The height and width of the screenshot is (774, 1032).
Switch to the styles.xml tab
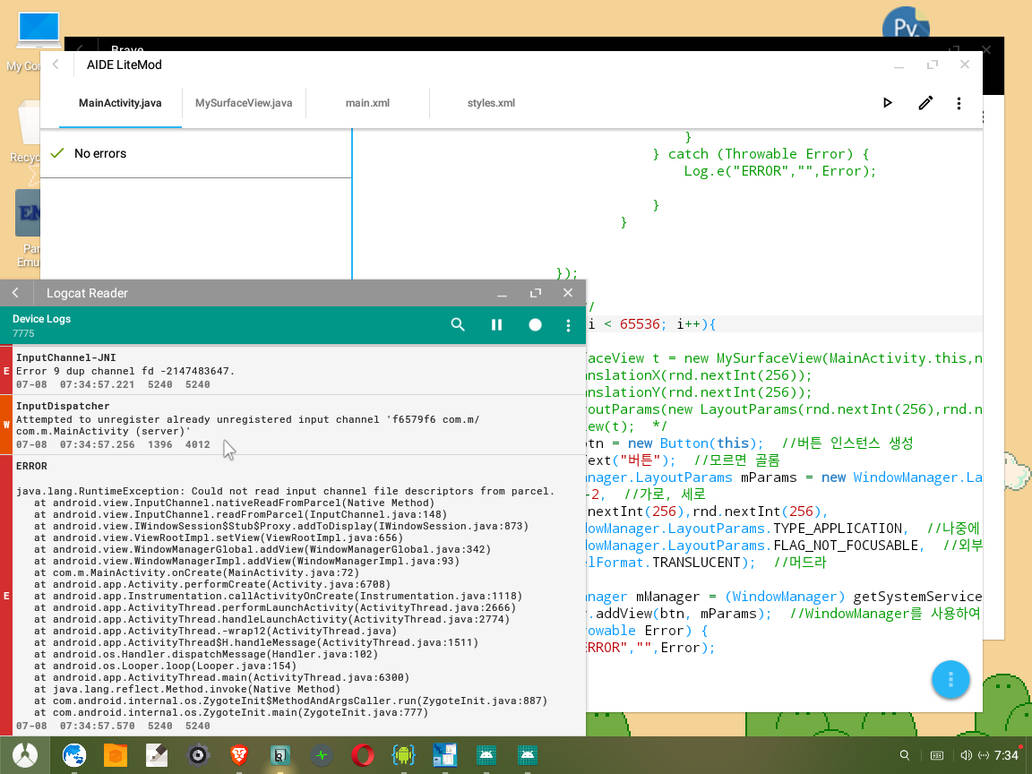tap(491, 103)
